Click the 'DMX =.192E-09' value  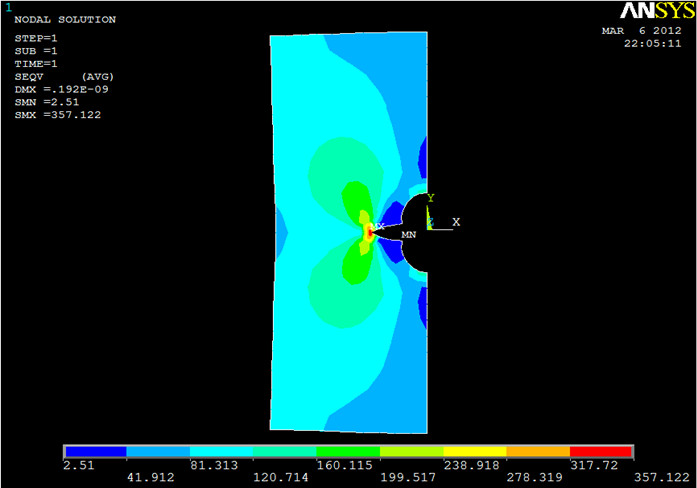click(61, 89)
